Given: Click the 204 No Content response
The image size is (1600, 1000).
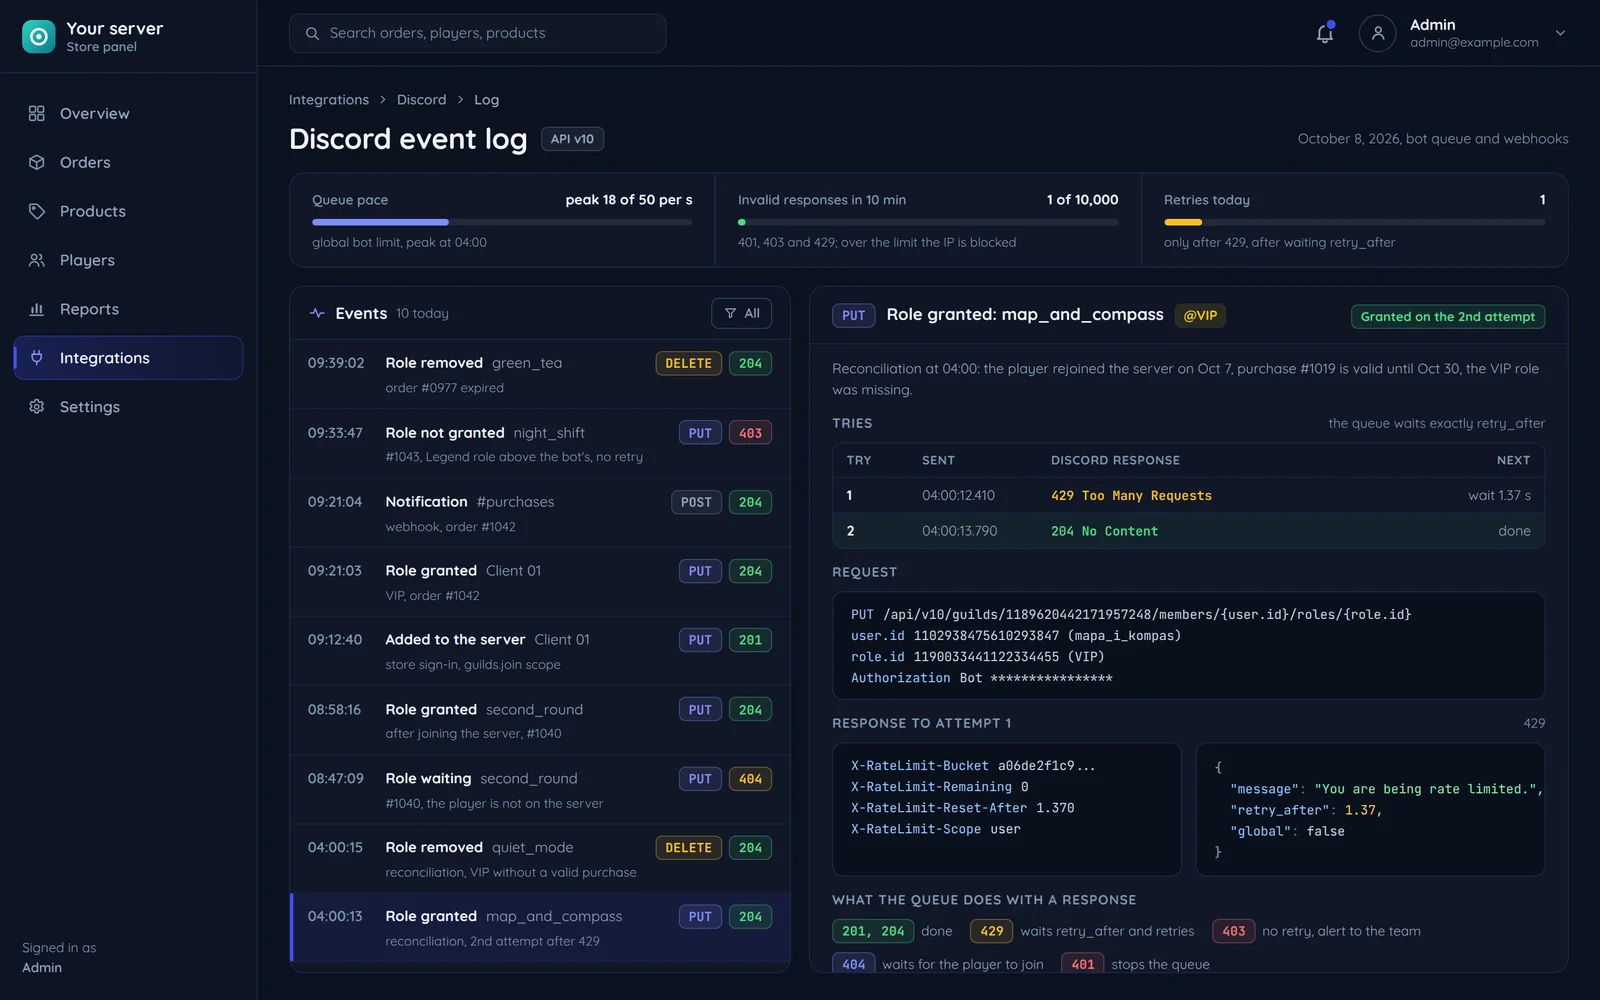Looking at the screenshot, I should pos(1104,532).
